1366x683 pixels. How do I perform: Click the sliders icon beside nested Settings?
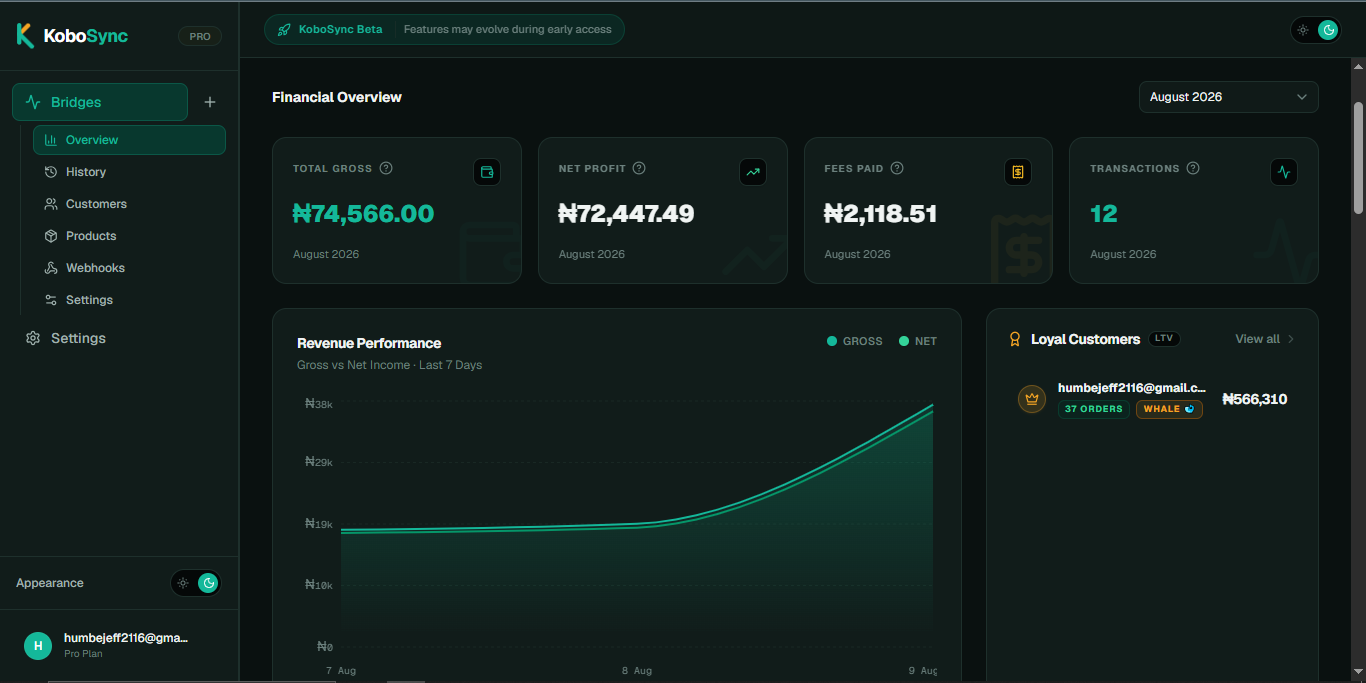51,300
